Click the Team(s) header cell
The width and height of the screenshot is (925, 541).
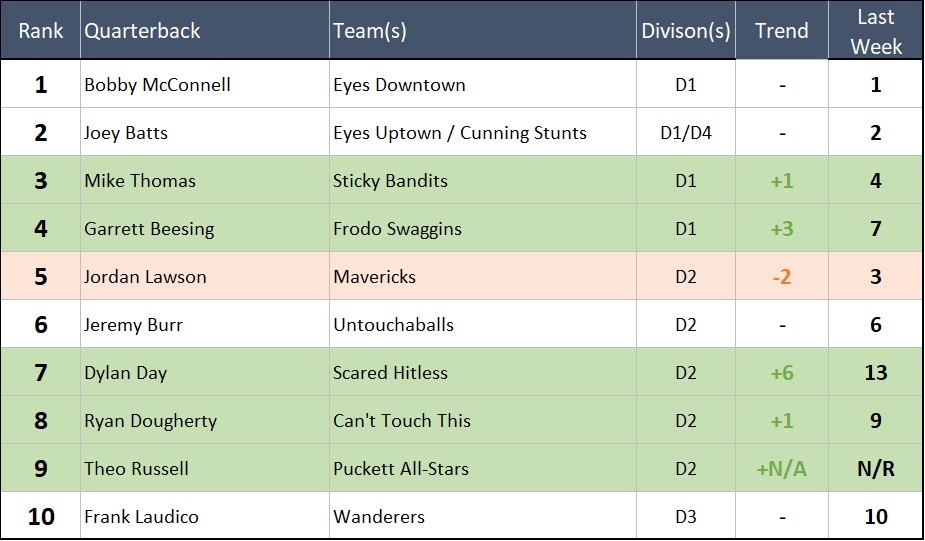[370, 31]
